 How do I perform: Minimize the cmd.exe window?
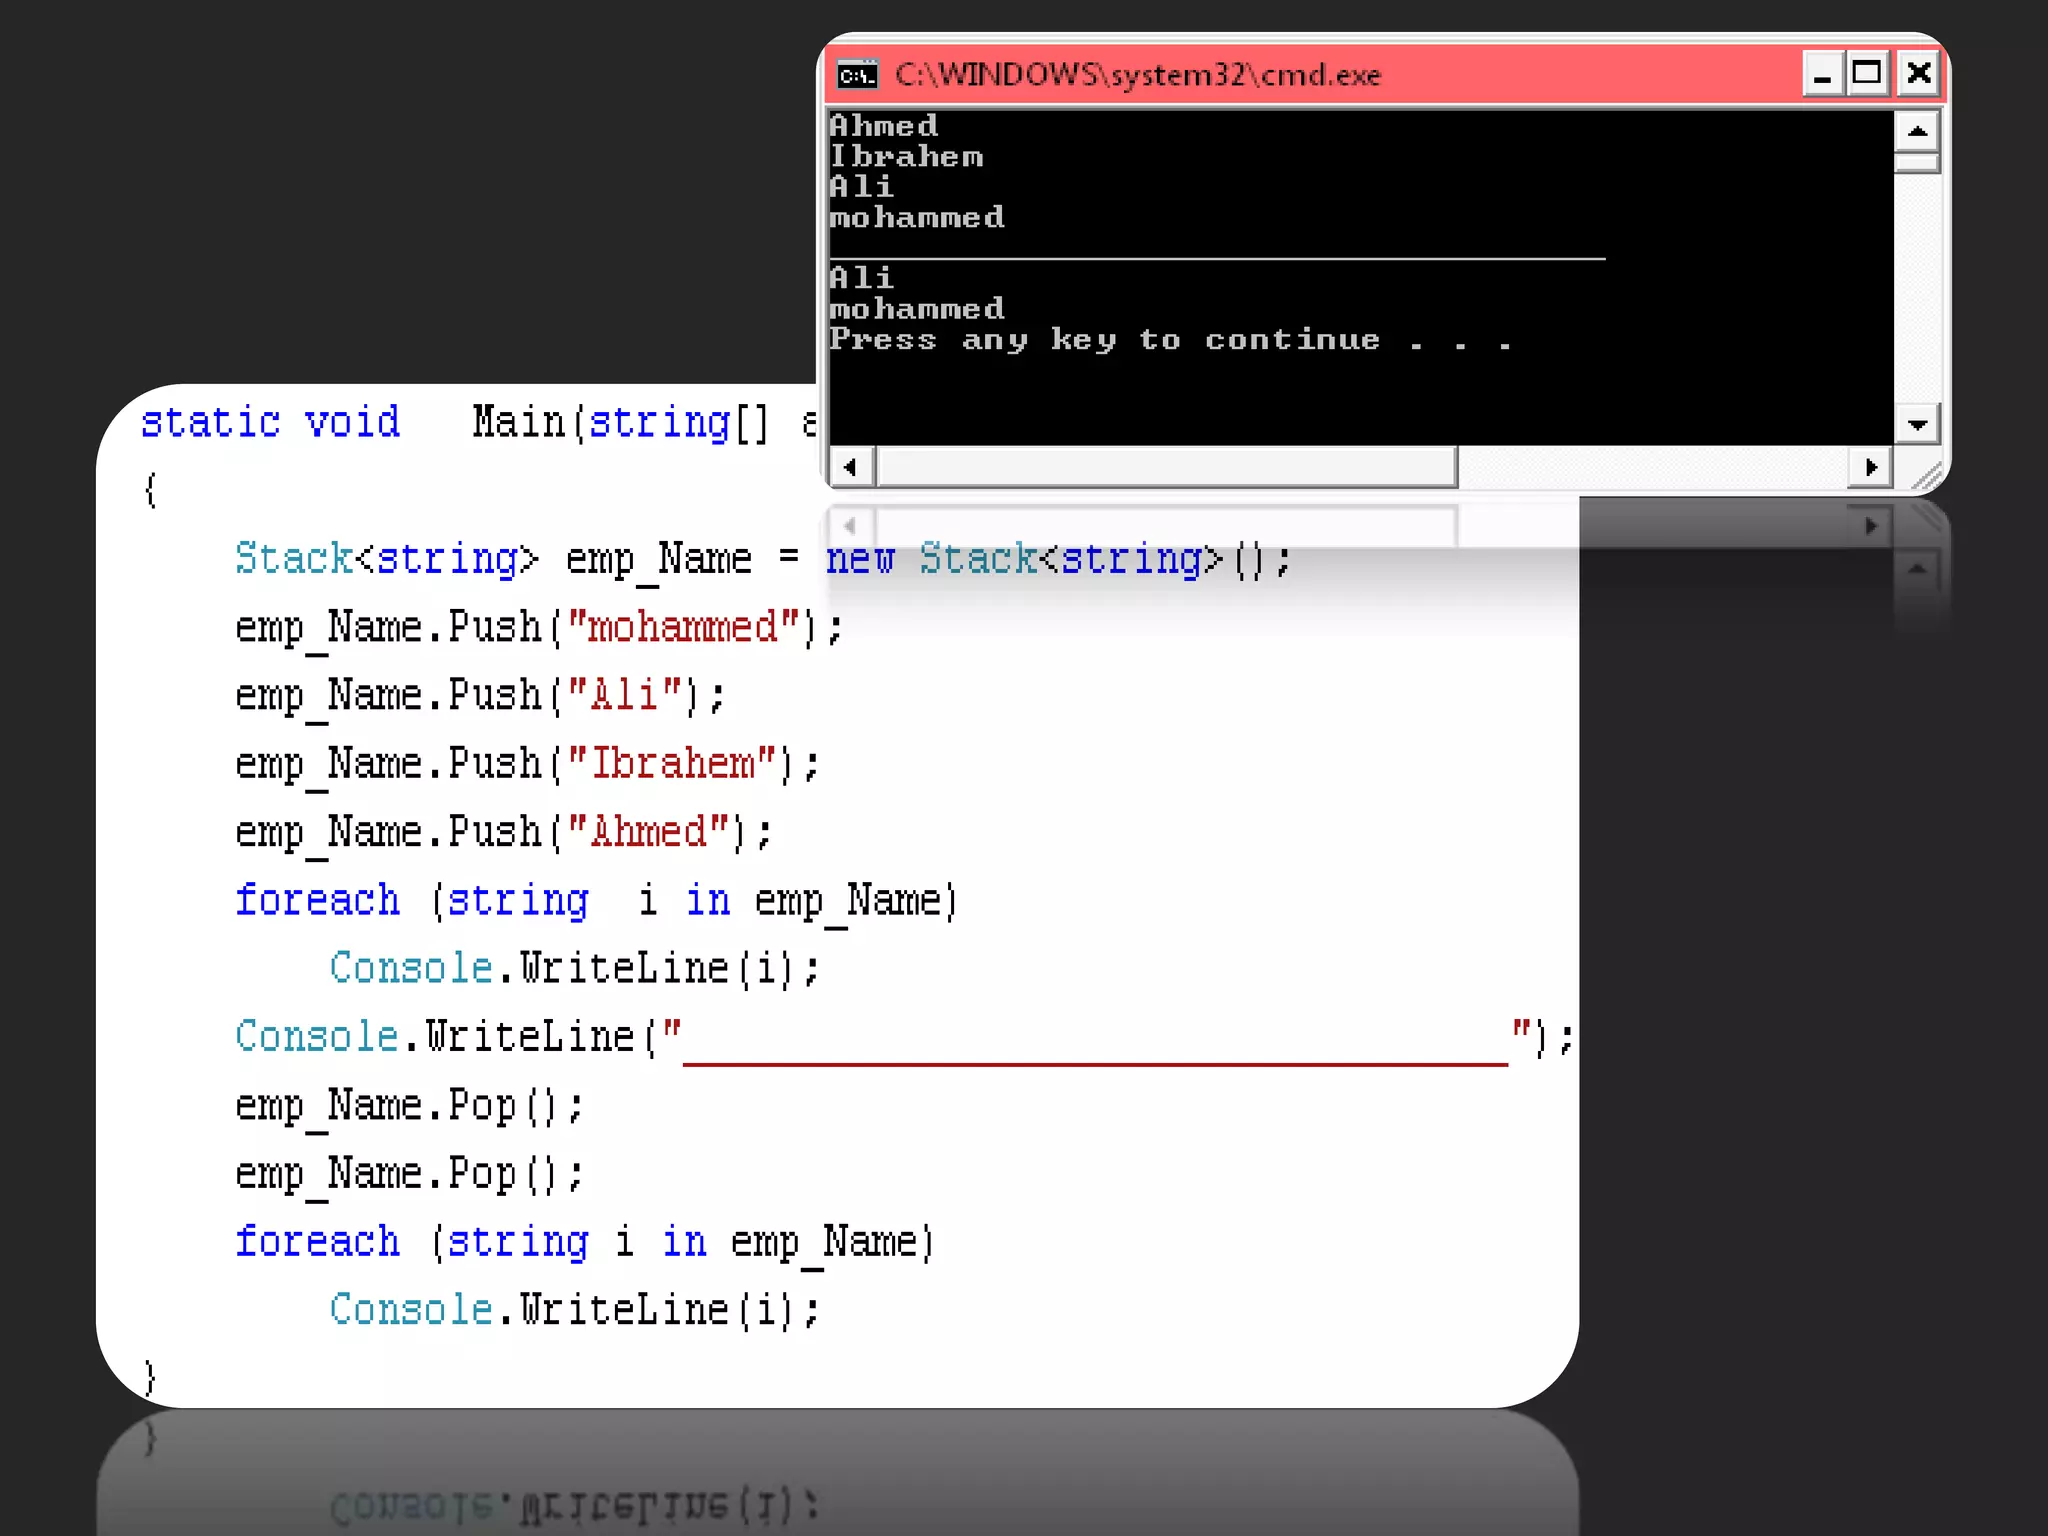pos(1822,75)
